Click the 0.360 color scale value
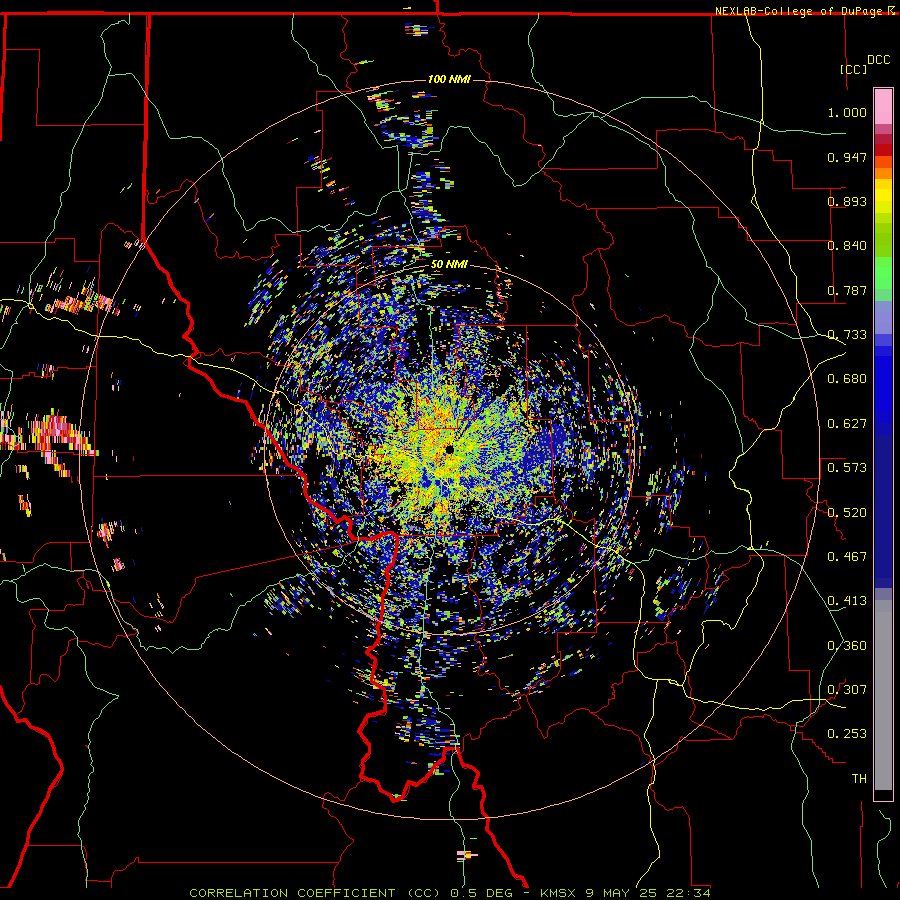The image size is (900, 900). pos(847,646)
